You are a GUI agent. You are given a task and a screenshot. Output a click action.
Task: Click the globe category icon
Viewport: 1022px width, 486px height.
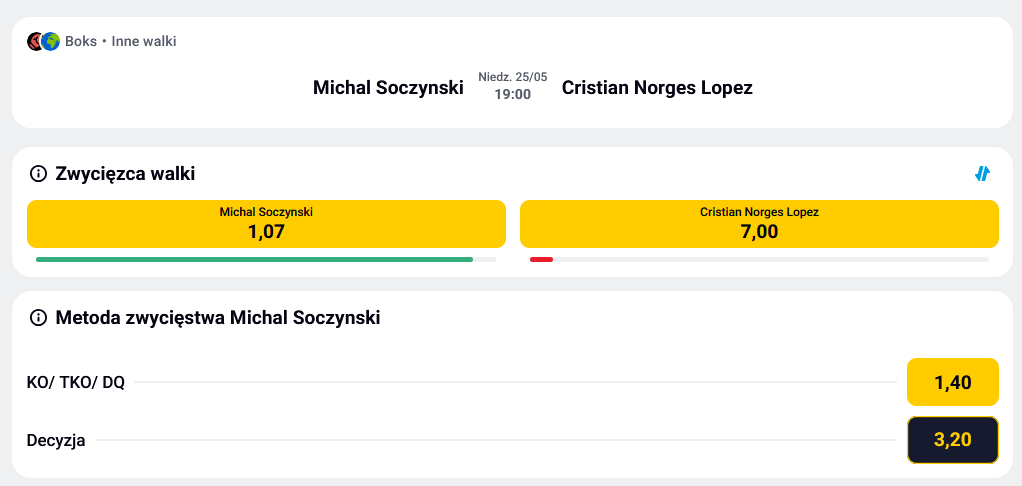pyautogui.click(x=51, y=41)
